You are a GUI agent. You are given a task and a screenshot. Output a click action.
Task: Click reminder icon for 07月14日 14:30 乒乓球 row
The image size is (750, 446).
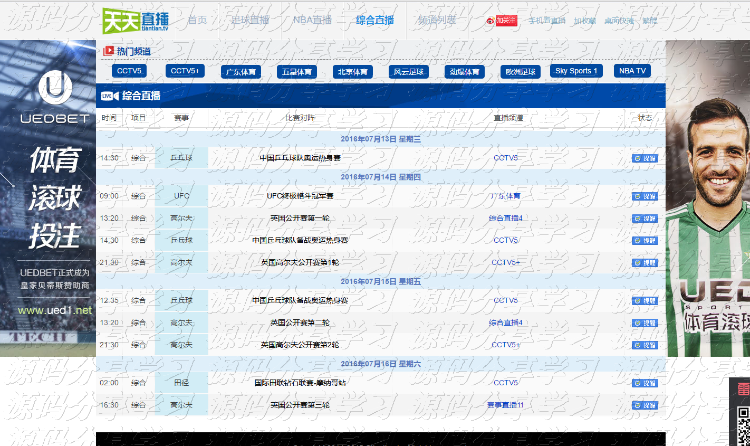pos(645,241)
